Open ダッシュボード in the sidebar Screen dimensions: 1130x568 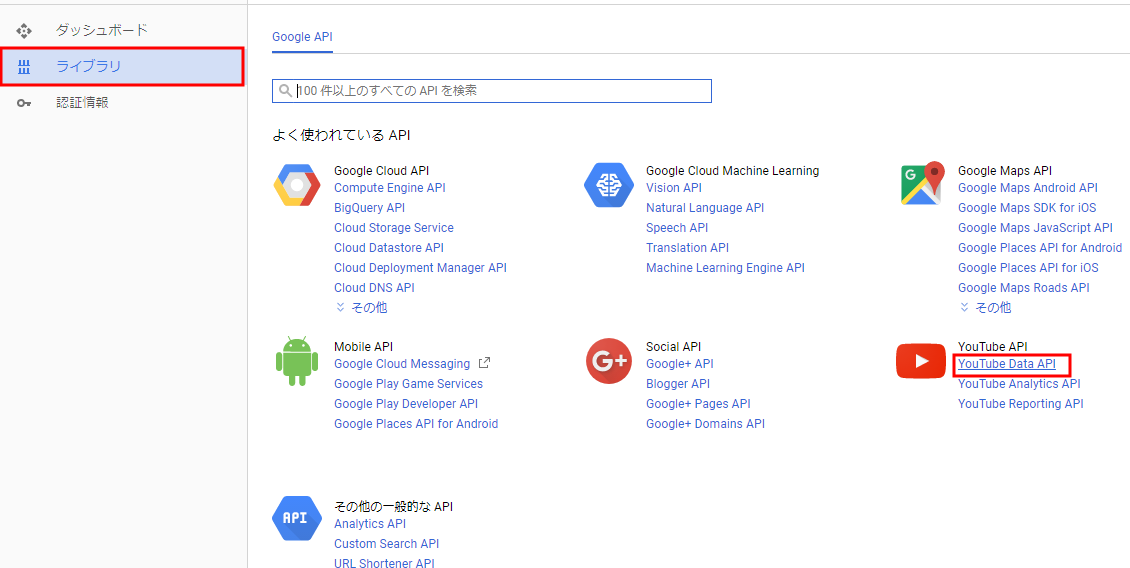[x=102, y=30]
